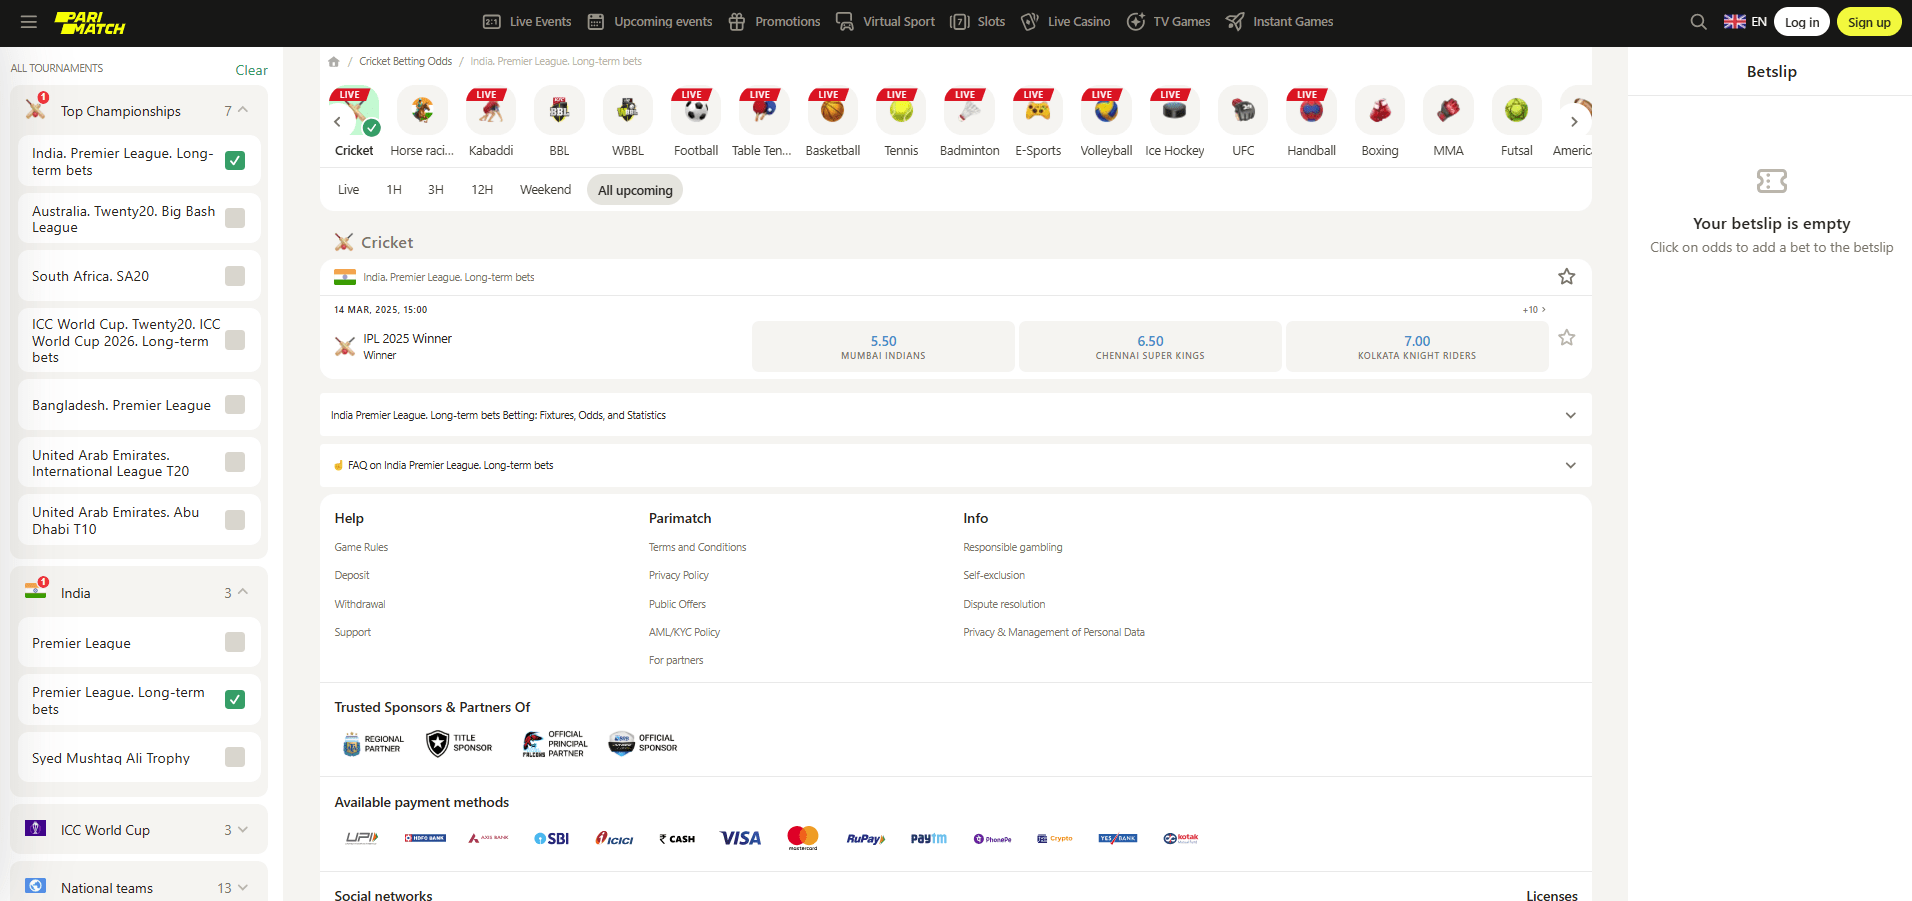Open the Responsible gambling link
Screen dimensions: 1912x901
[x=1012, y=548]
